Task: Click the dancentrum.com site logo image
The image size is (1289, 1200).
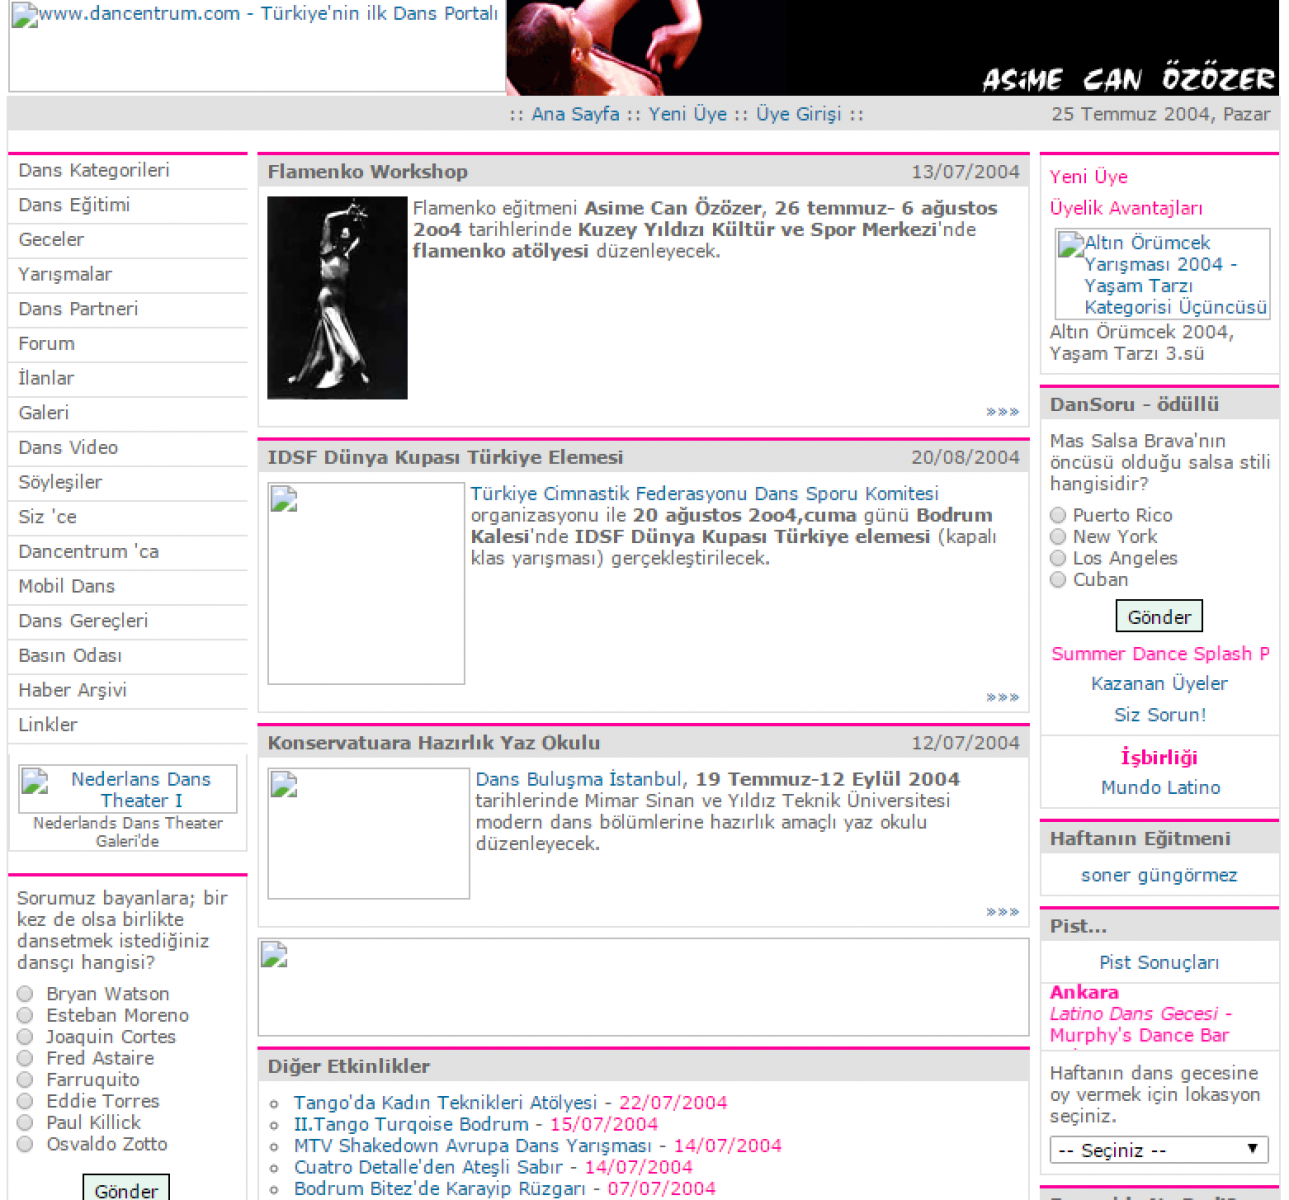Action: pos(256,46)
